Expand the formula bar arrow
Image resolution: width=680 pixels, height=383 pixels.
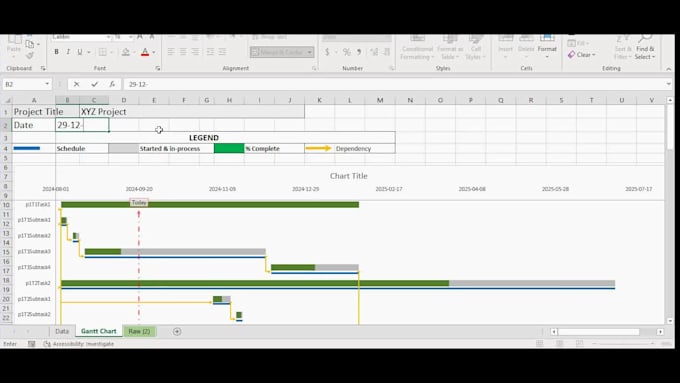click(669, 84)
